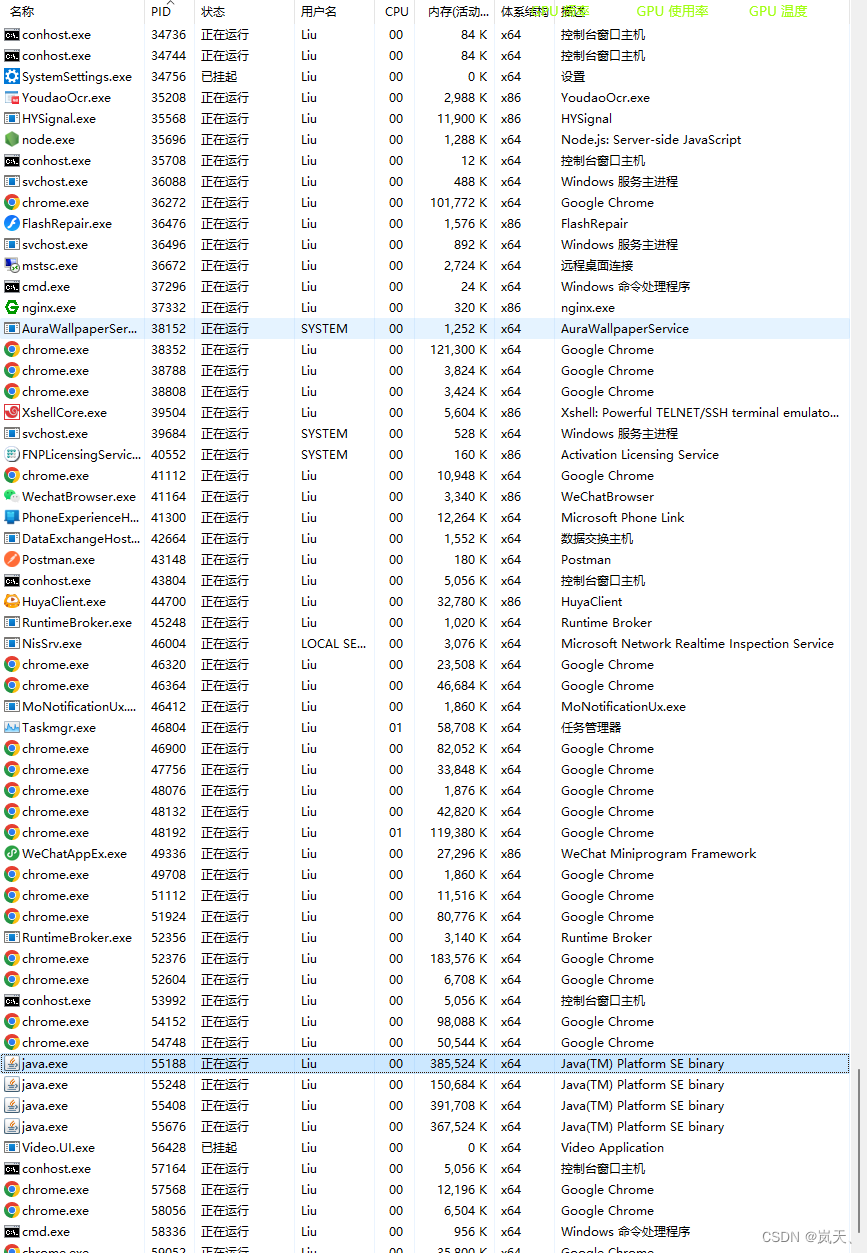The image size is (867, 1253).
Task: Sort by the 名称 column header
Action: (x=22, y=12)
